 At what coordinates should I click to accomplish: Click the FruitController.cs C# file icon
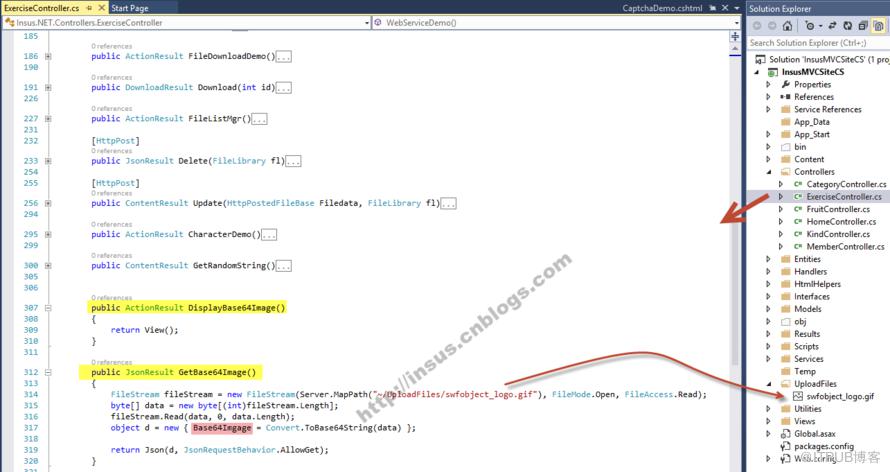click(798, 209)
